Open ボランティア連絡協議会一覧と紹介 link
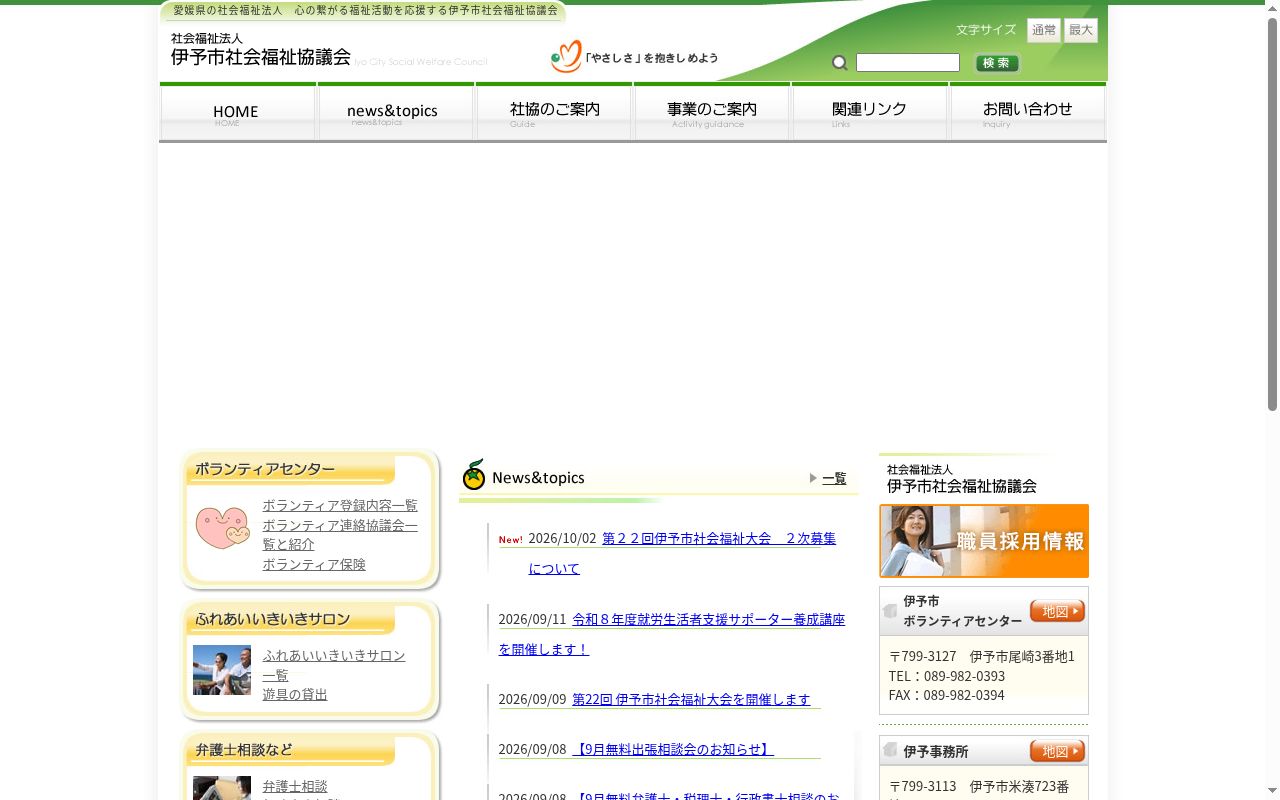The height and width of the screenshot is (800, 1280). point(340,535)
